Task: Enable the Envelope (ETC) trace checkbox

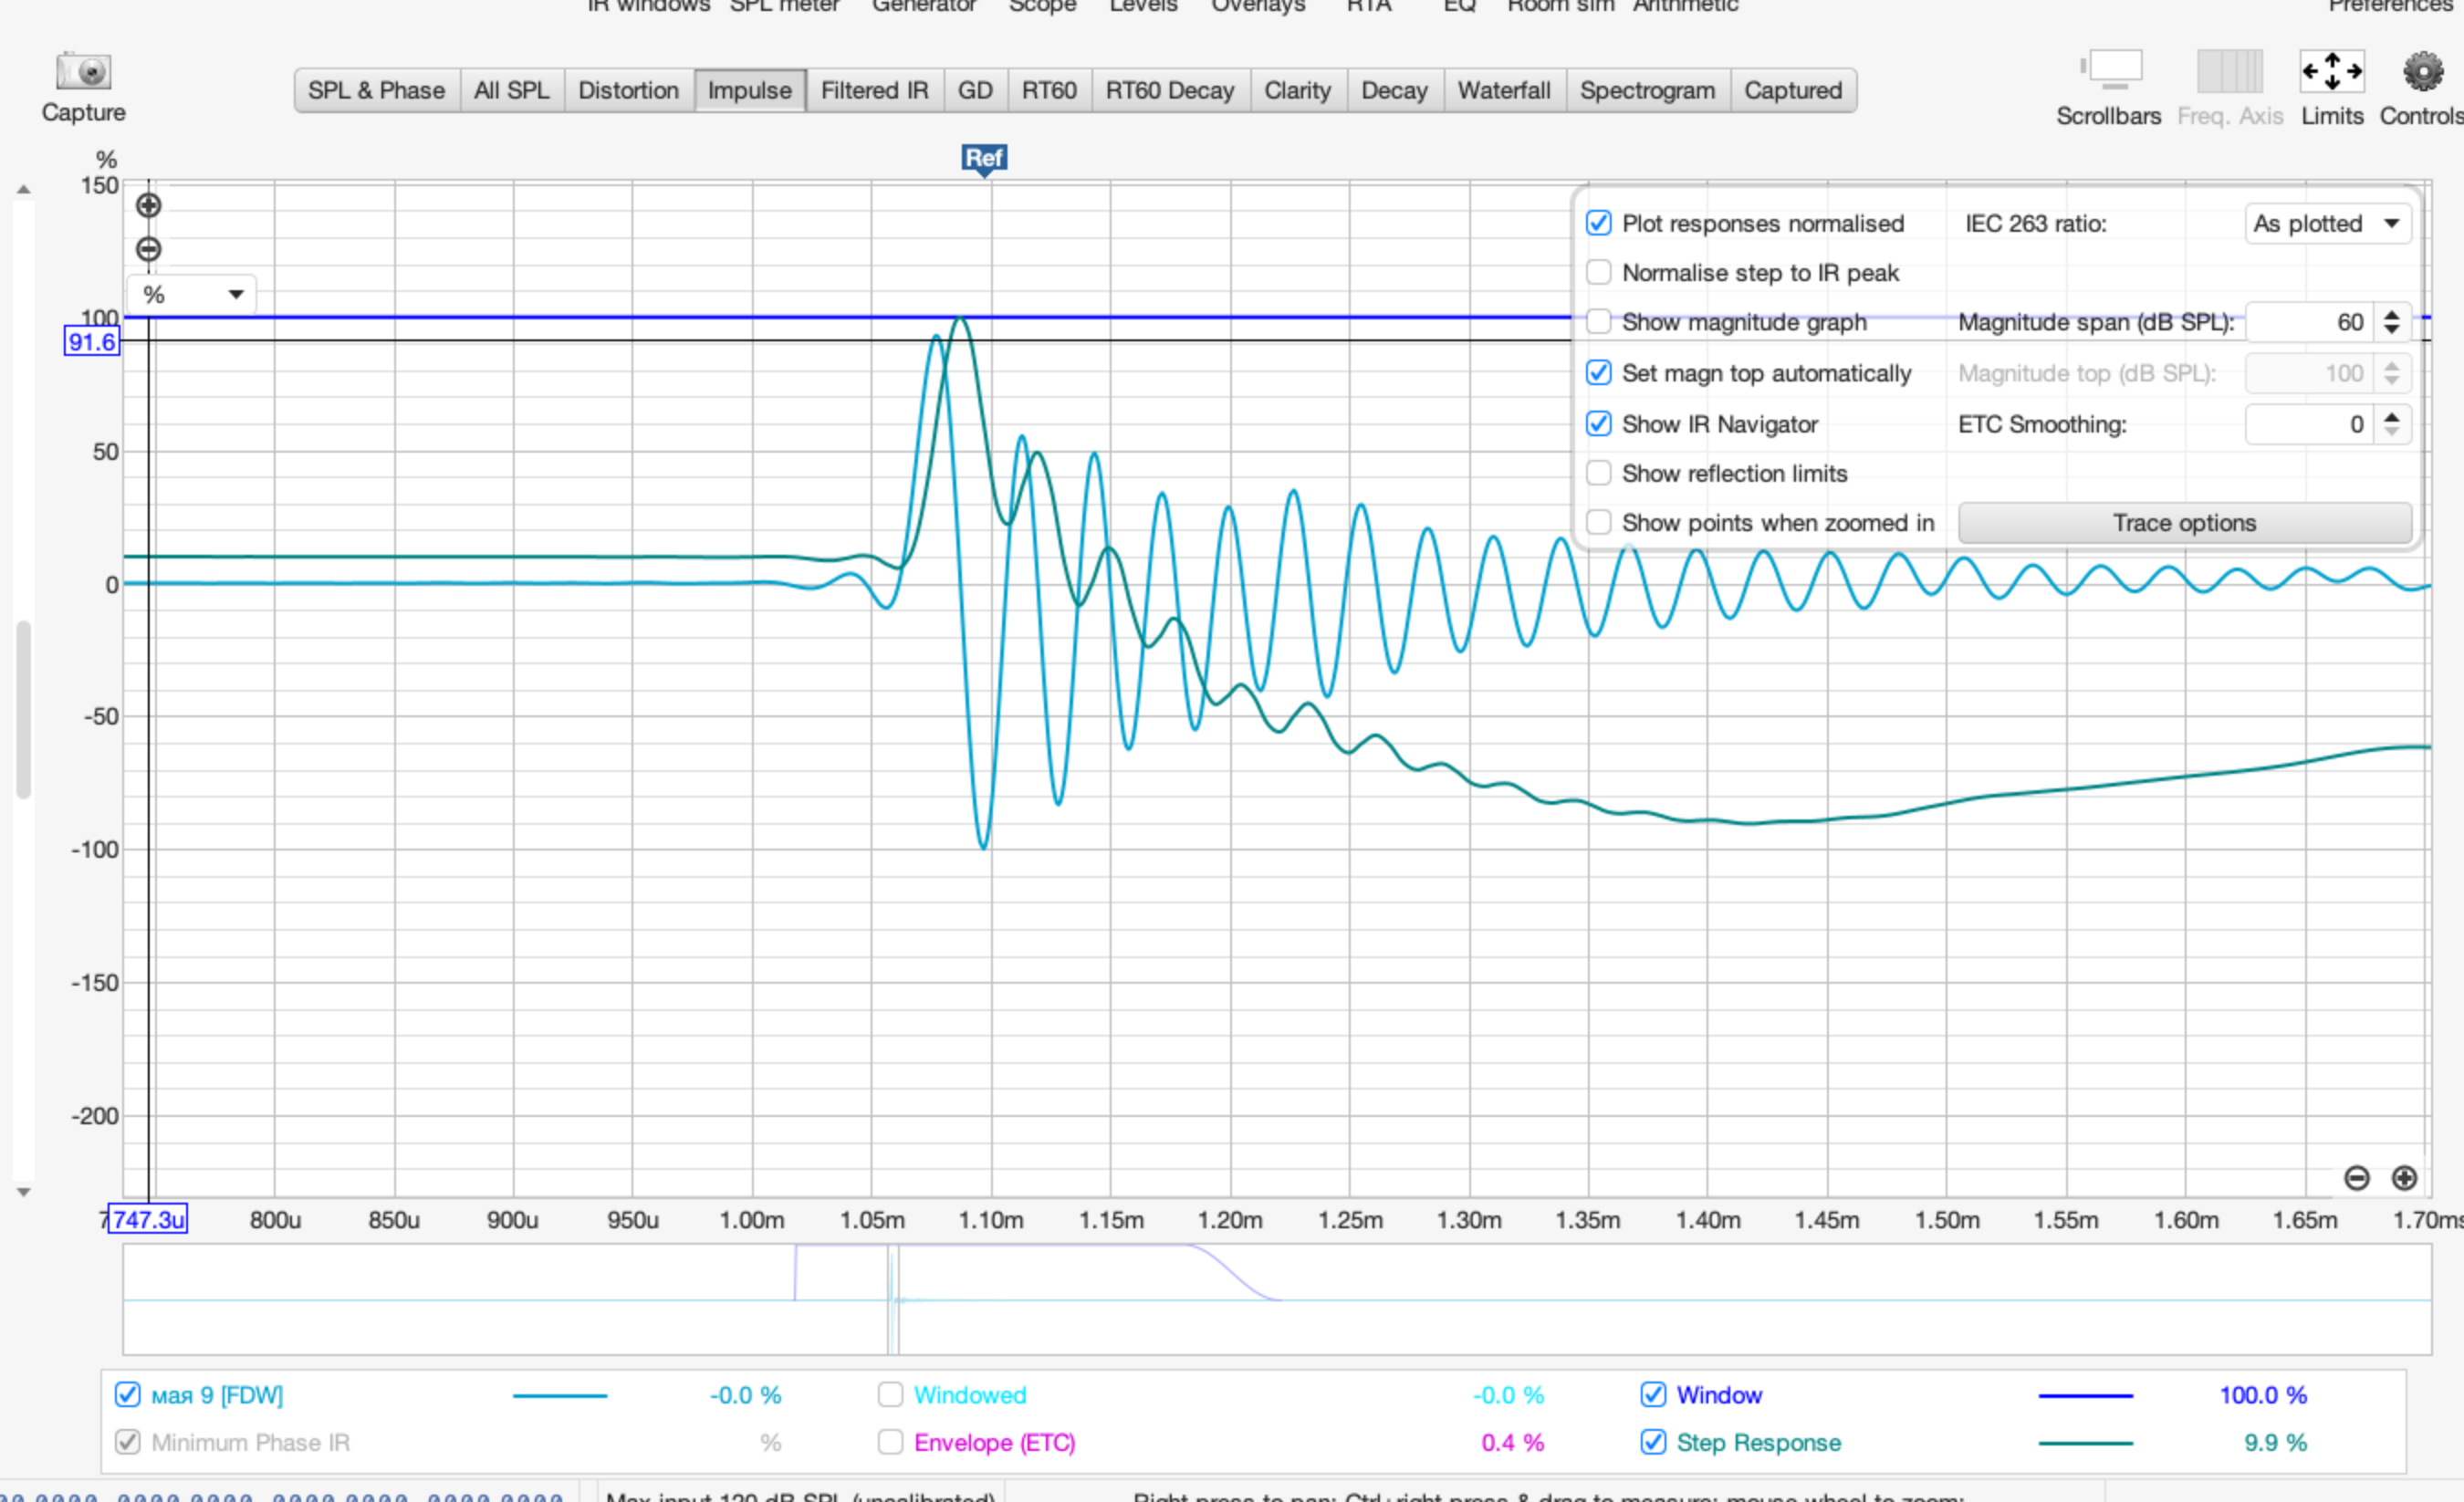Action: pyautogui.click(x=890, y=1442)
